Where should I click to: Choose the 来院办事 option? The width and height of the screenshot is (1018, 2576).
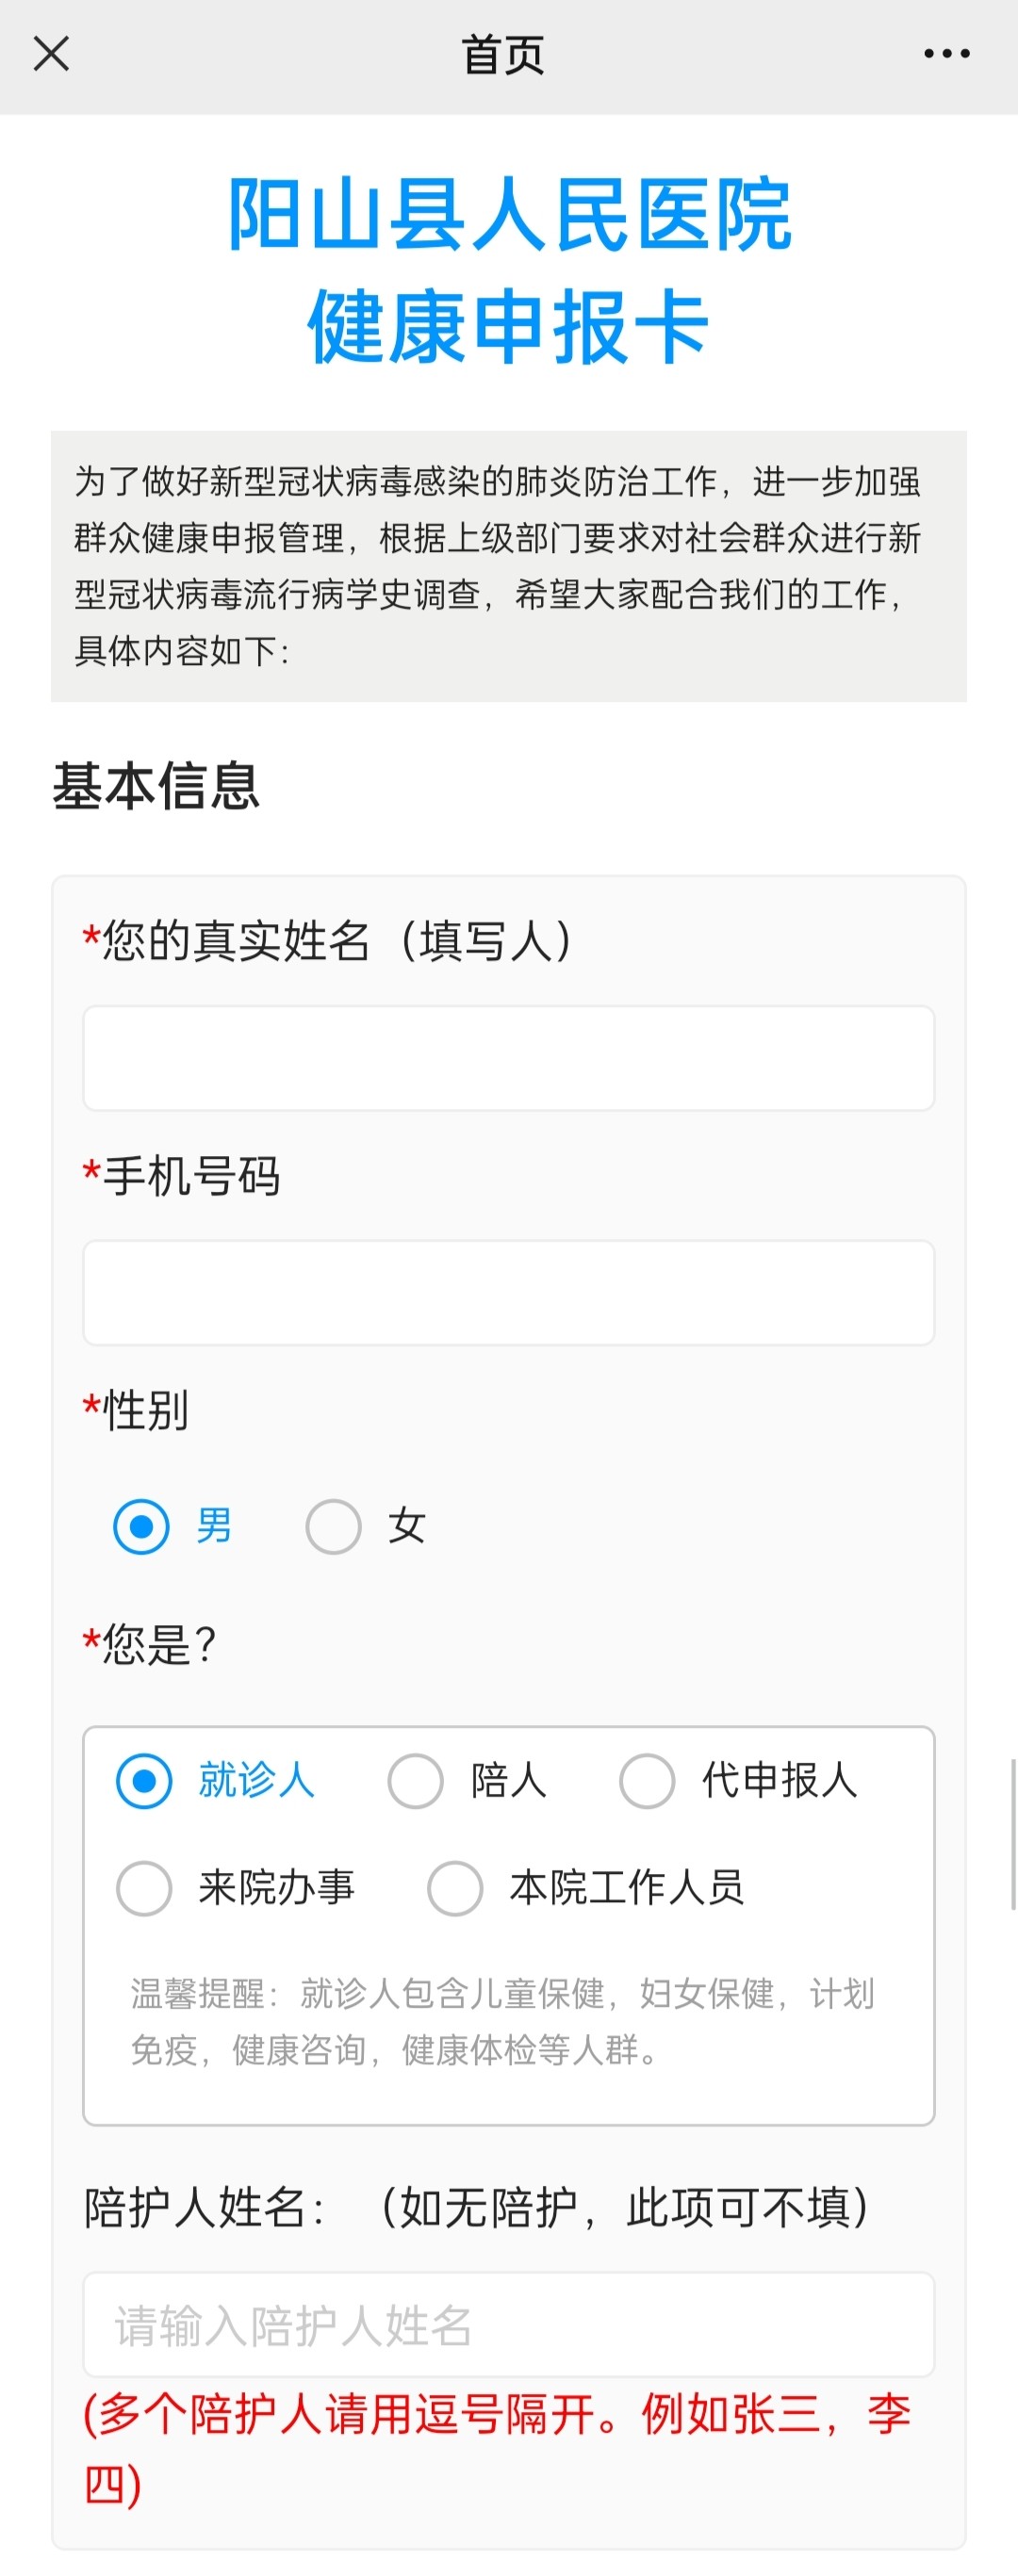tap(145, 1888)
